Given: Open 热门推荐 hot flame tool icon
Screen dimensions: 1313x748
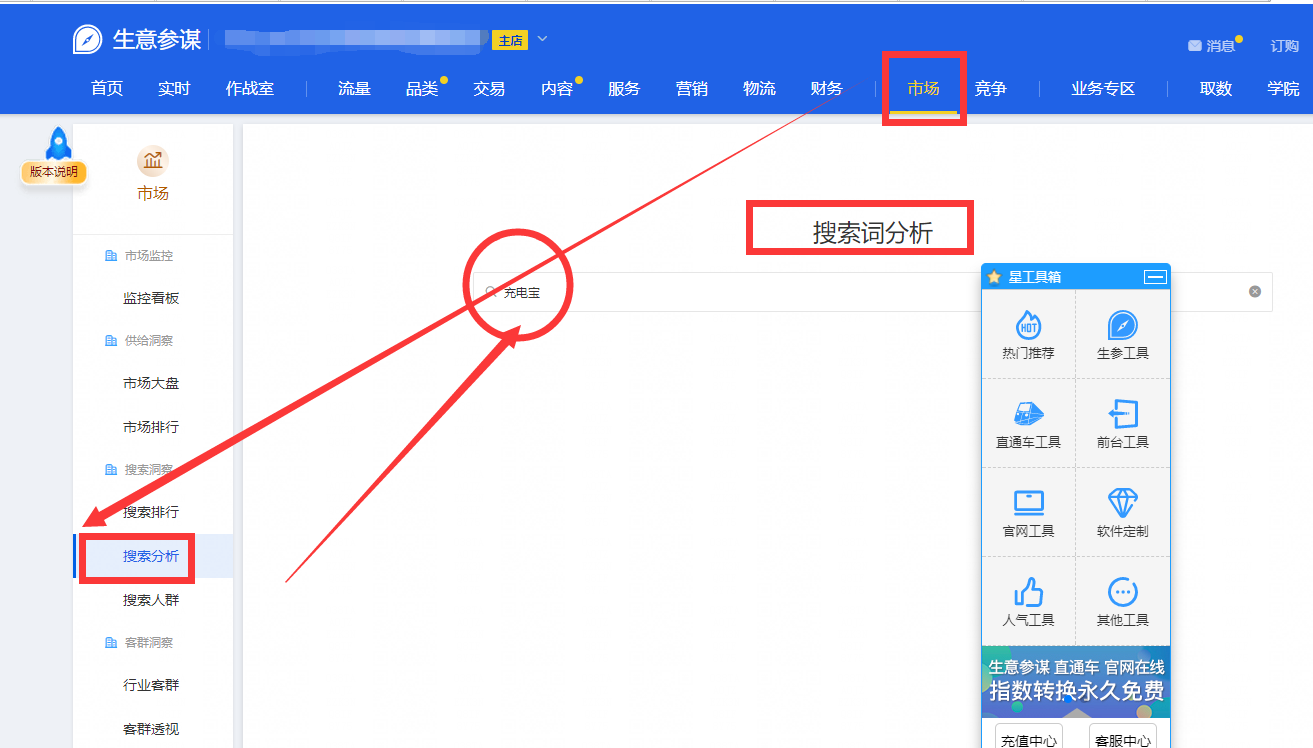Looking at the screenshot, I should tap(1028, 325).
